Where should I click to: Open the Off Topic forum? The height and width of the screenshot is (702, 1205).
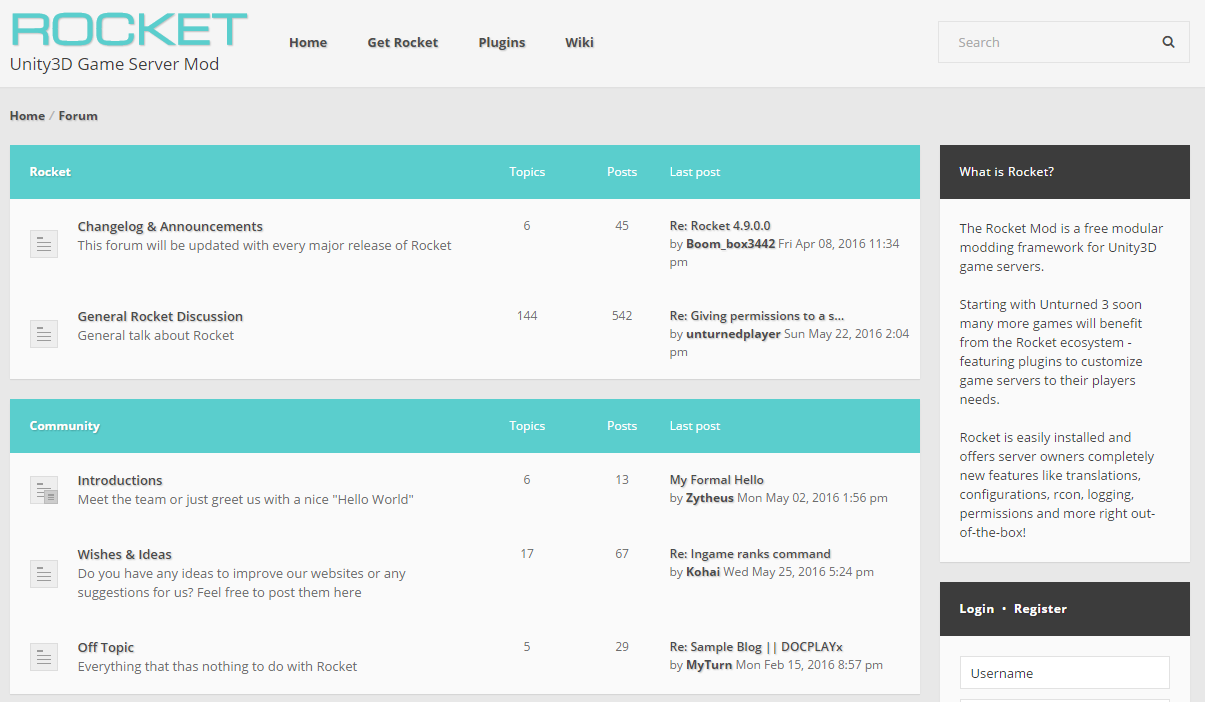[106, 648]
